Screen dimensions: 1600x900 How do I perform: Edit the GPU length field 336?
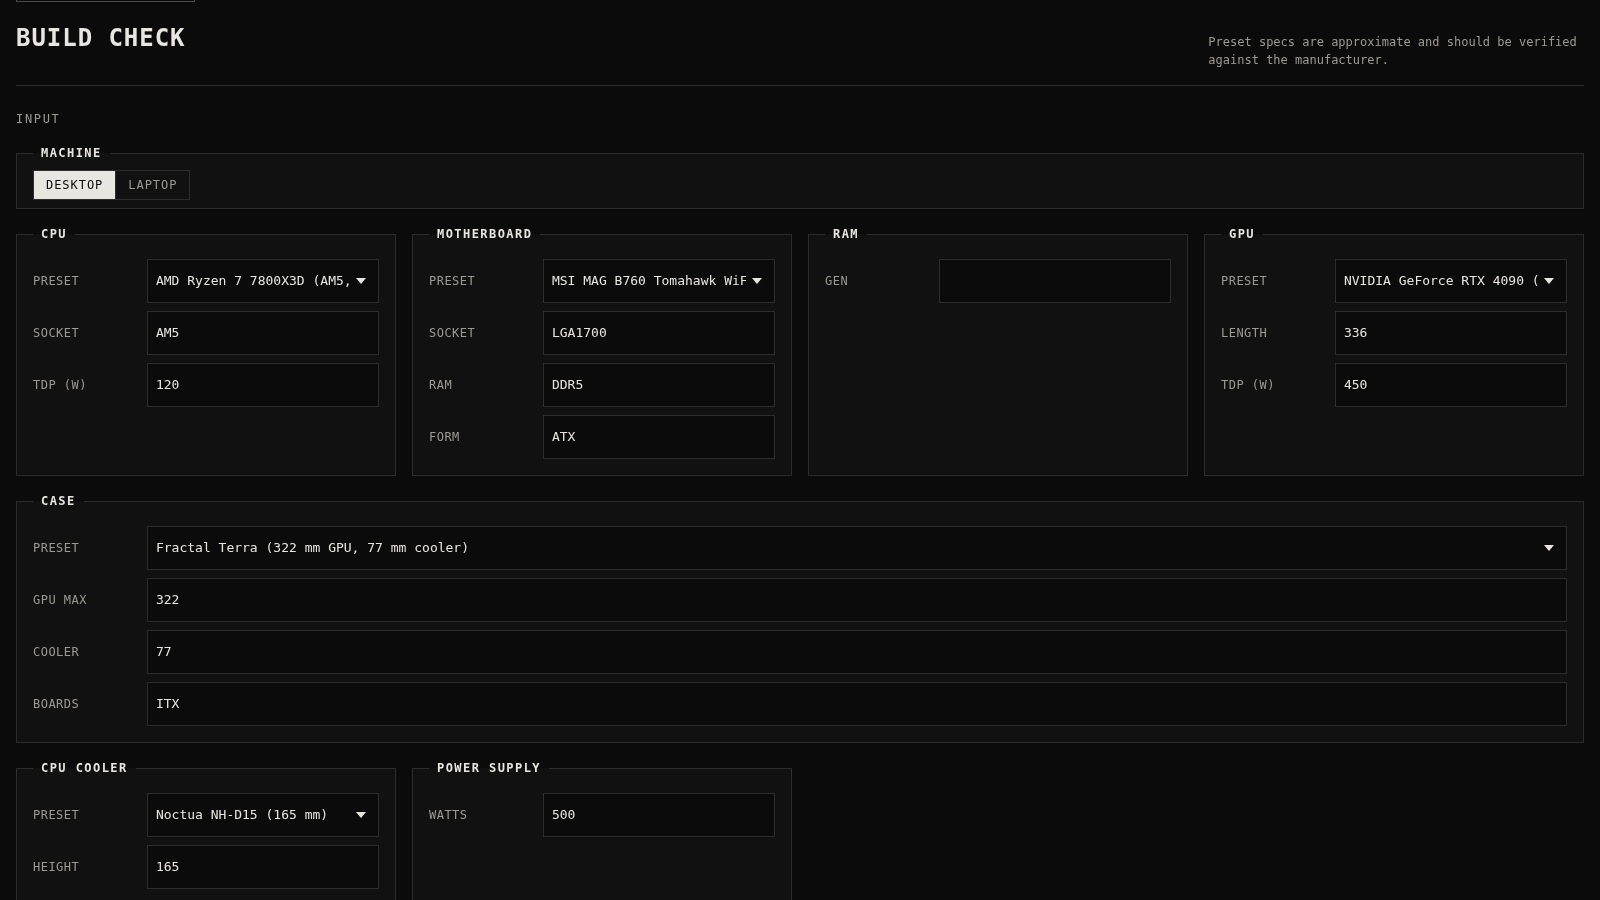click(1451, 333)
